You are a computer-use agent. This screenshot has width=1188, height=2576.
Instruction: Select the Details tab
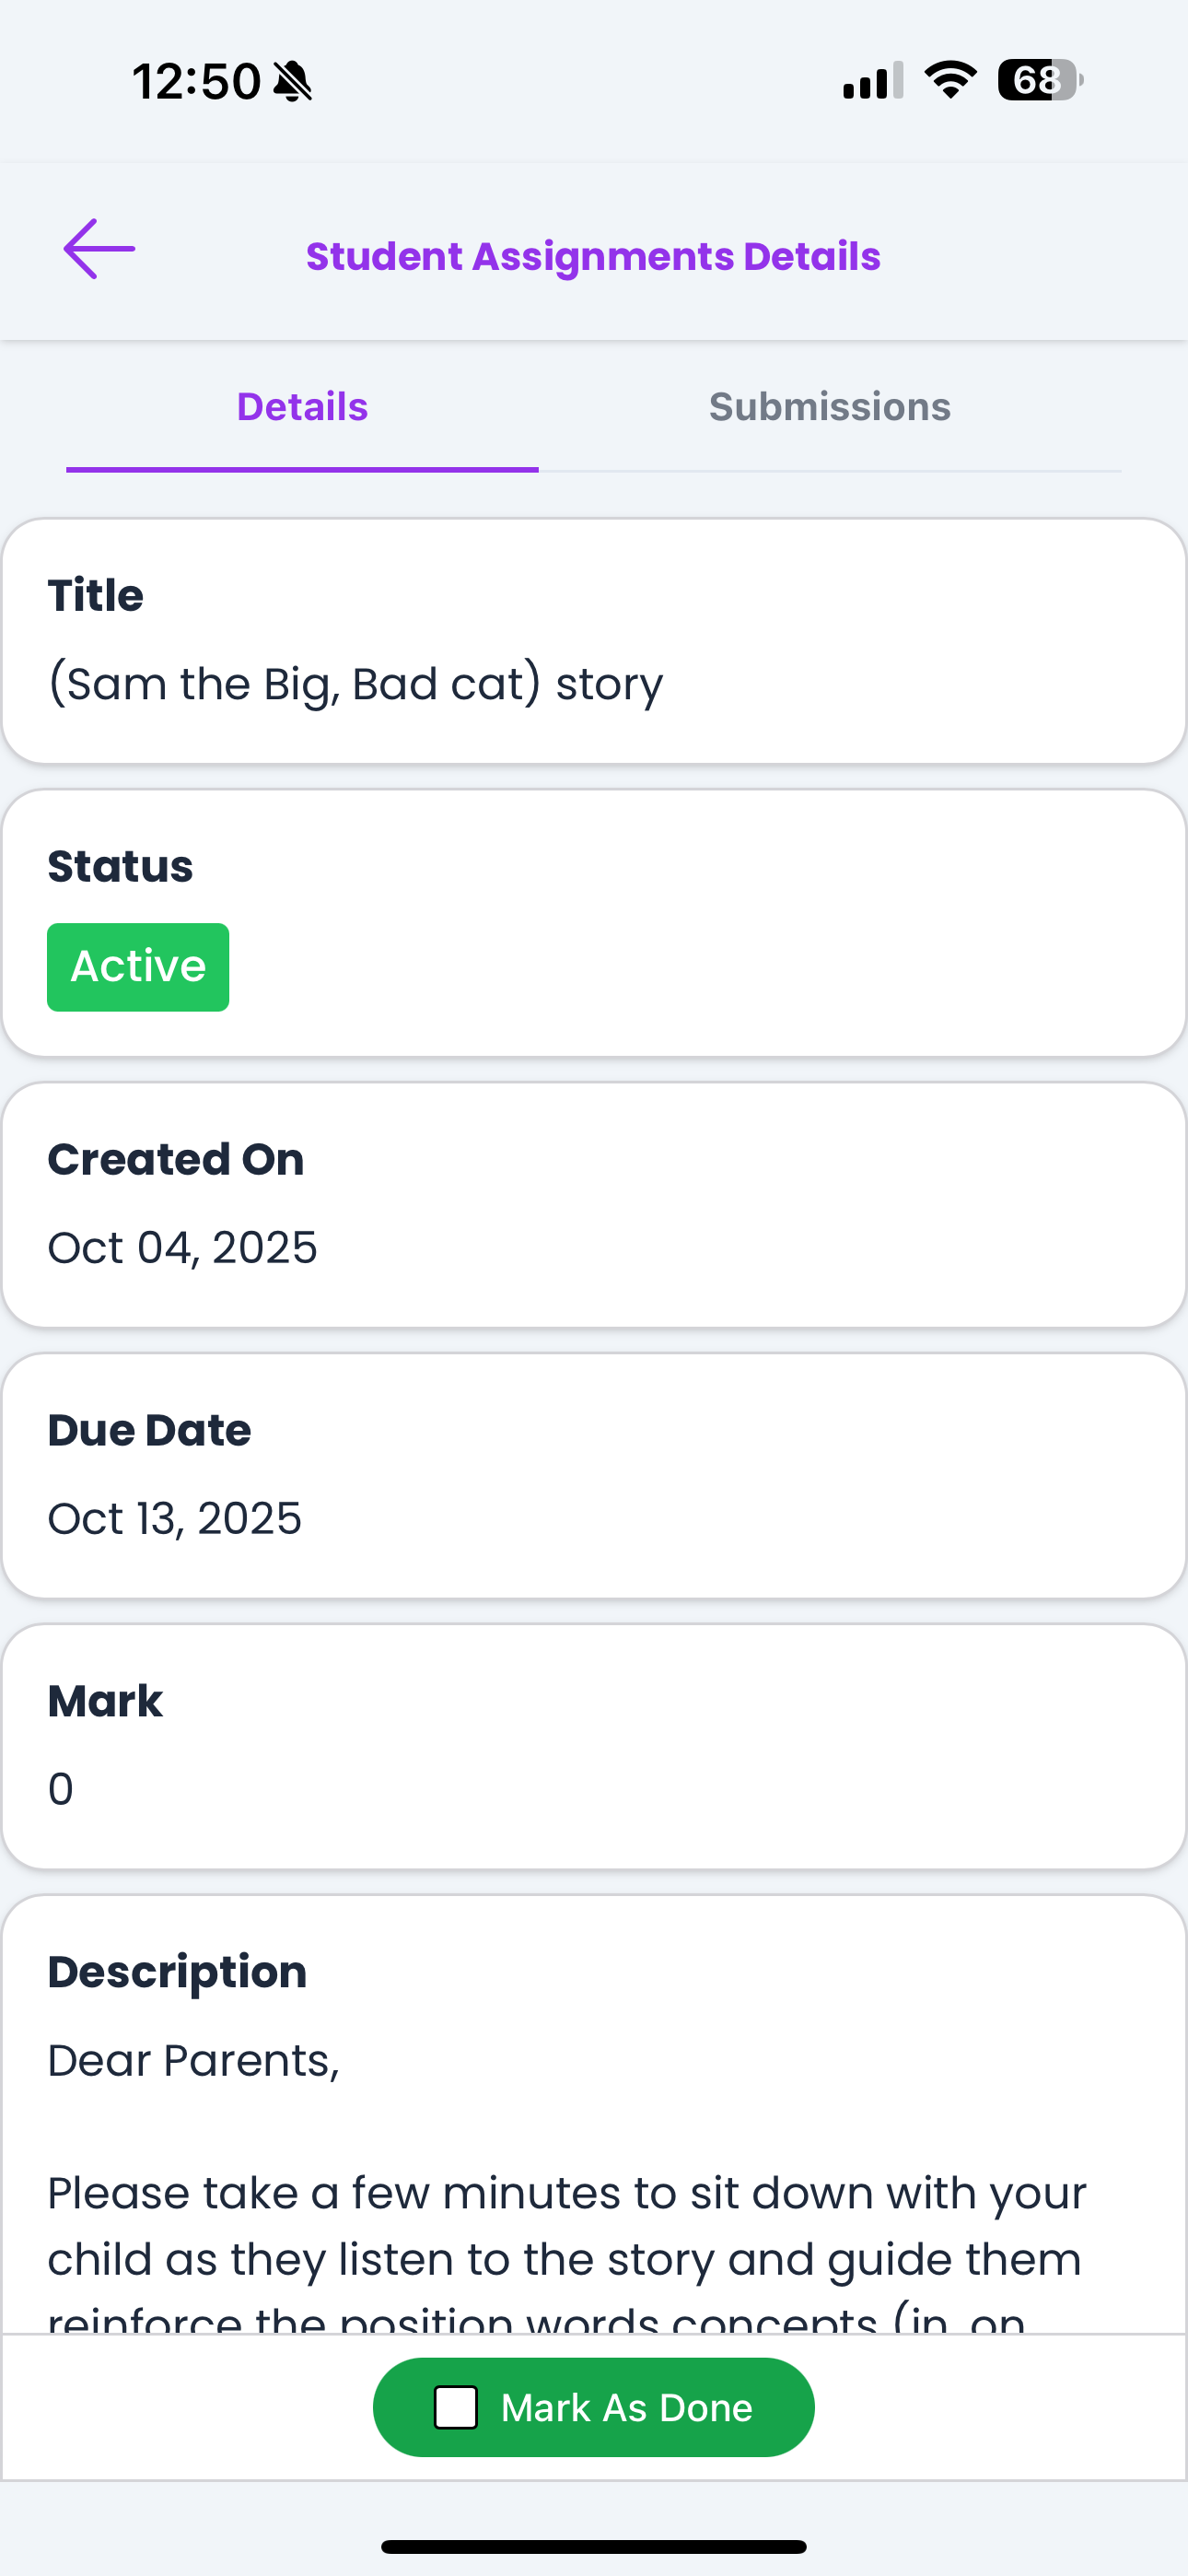tap(302, 408)
